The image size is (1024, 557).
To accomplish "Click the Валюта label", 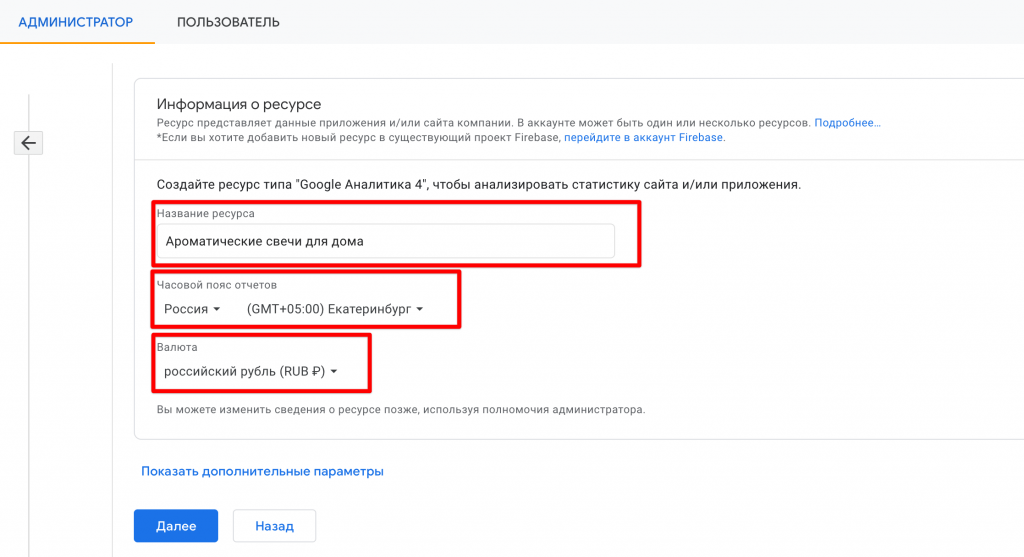I will (175, 347).
